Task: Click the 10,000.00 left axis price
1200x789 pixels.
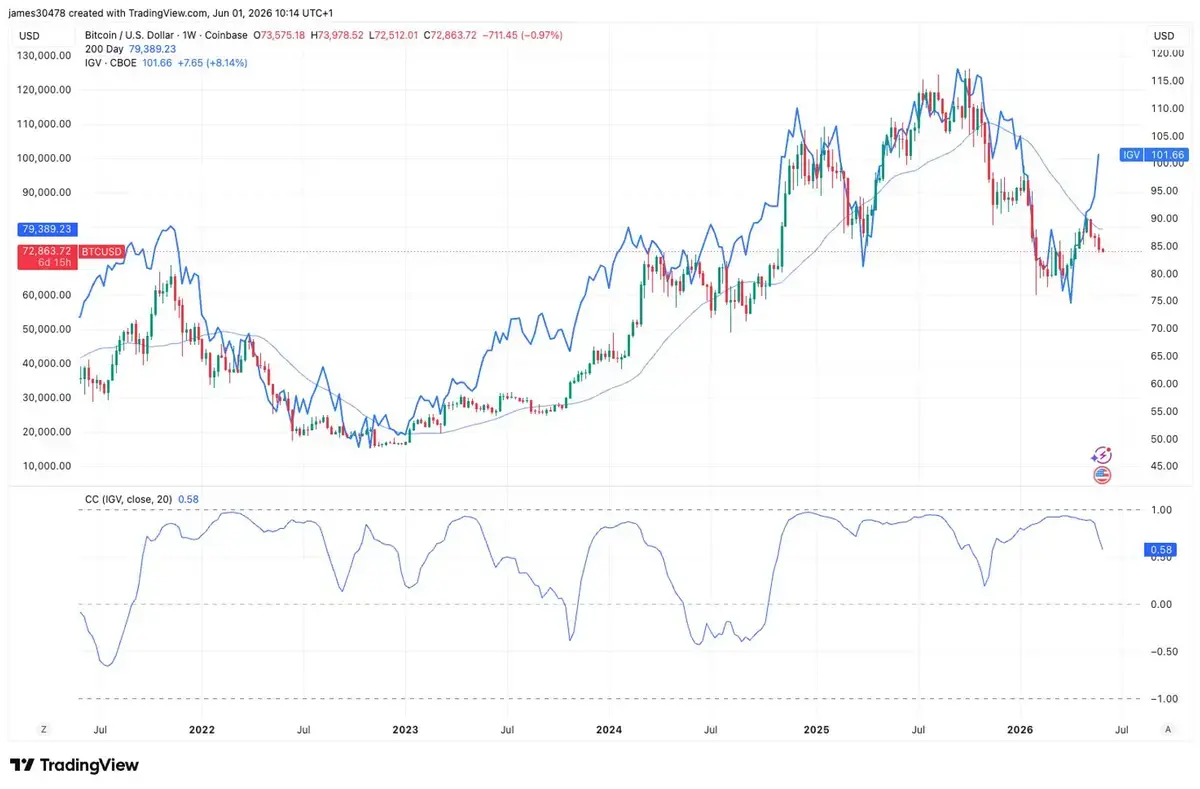Action: pos(48,466)
